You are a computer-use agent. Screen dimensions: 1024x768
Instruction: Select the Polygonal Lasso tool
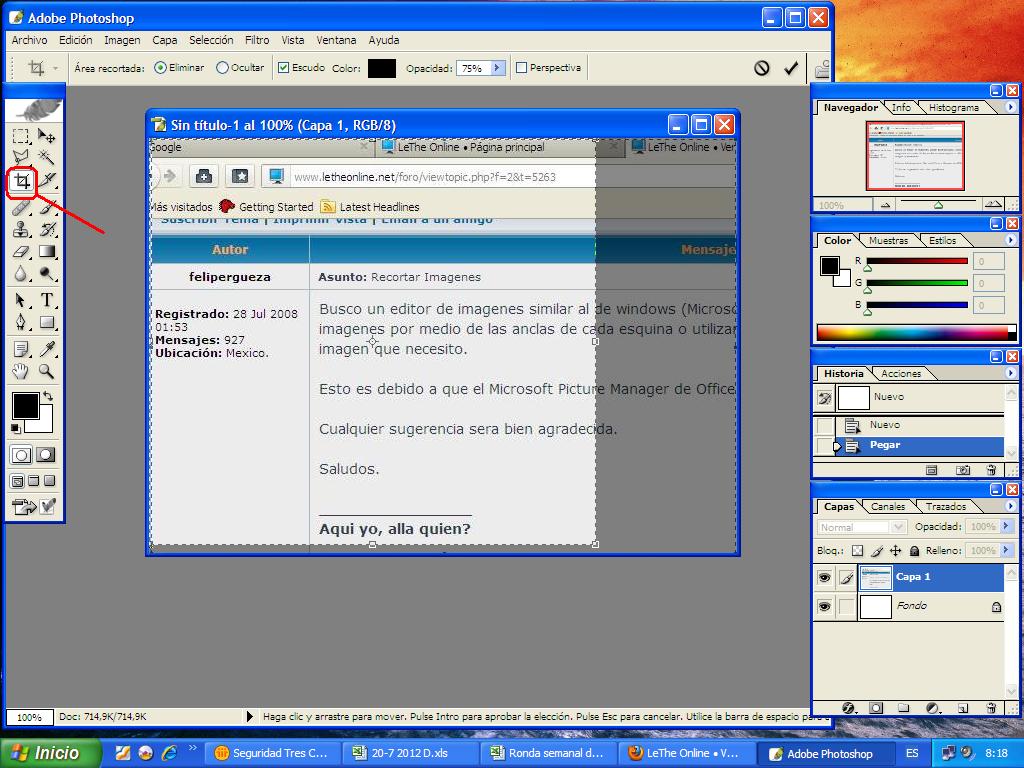[21, 157]
